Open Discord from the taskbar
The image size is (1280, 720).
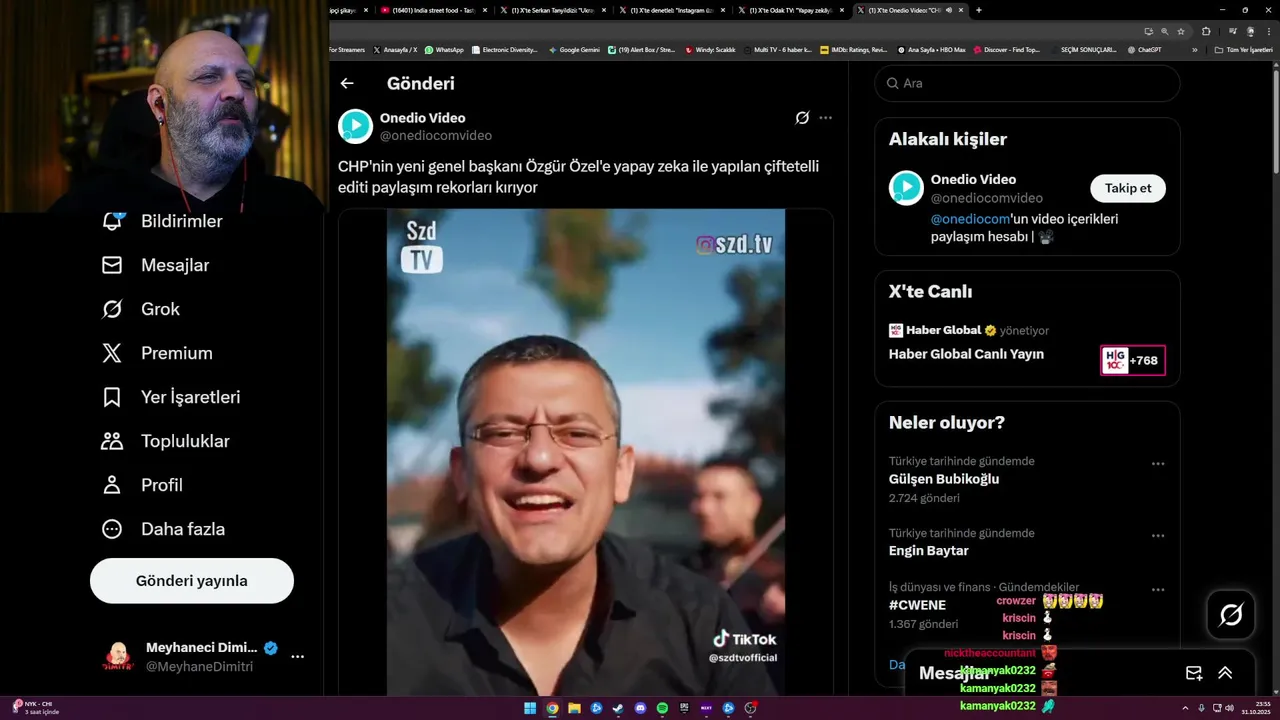[x=640, y=708]
